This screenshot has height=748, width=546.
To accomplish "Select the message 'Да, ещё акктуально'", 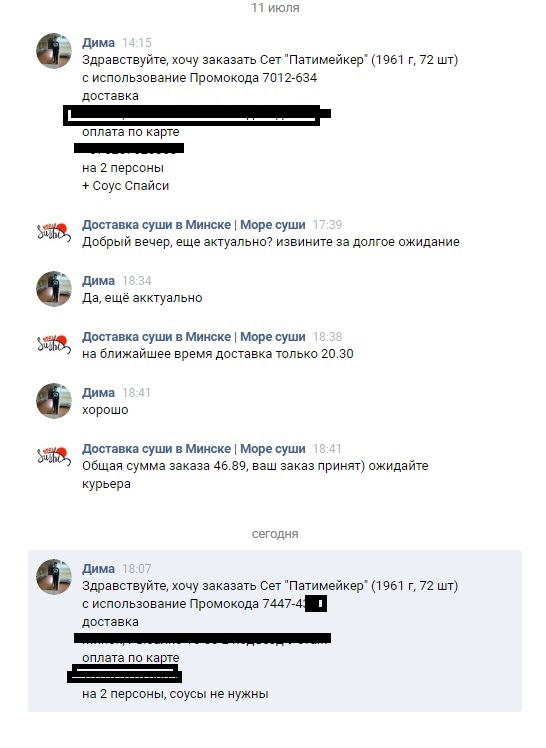I will (x=142, y=298).
